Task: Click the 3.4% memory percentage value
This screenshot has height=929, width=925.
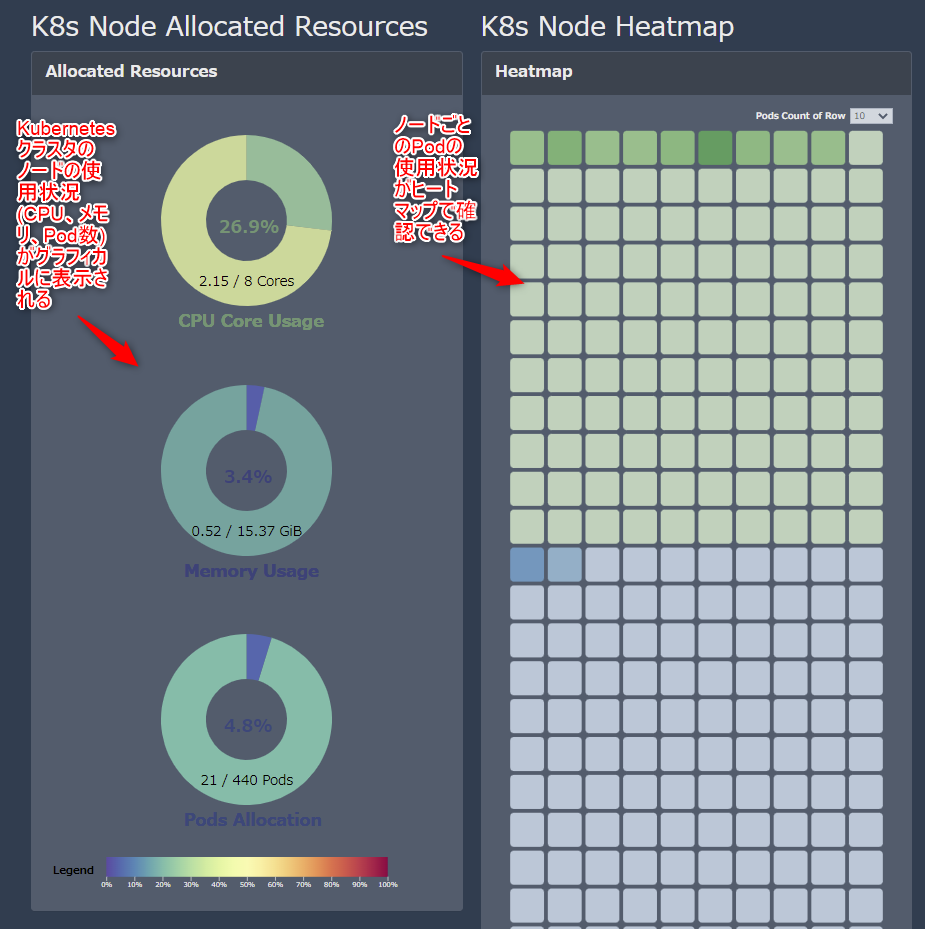Action: pyautogui.click(x=248, y=476)
